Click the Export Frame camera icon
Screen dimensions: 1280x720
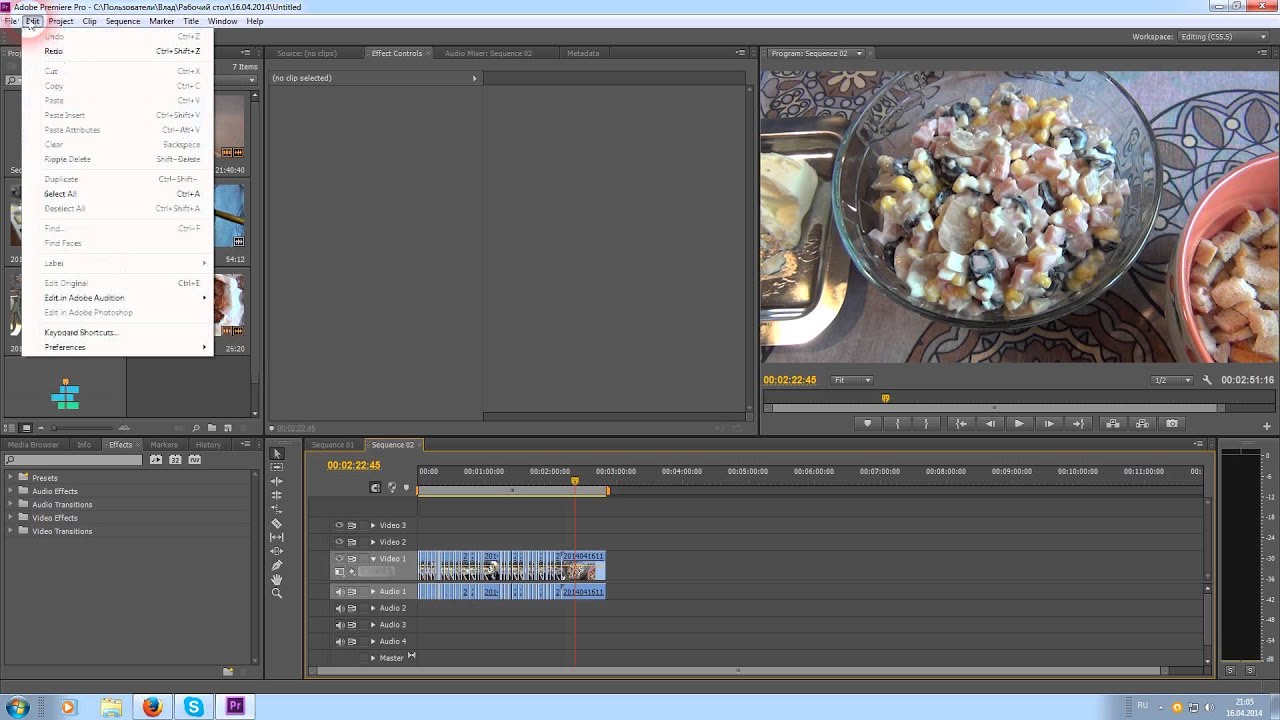click(x=1172, y=423)
